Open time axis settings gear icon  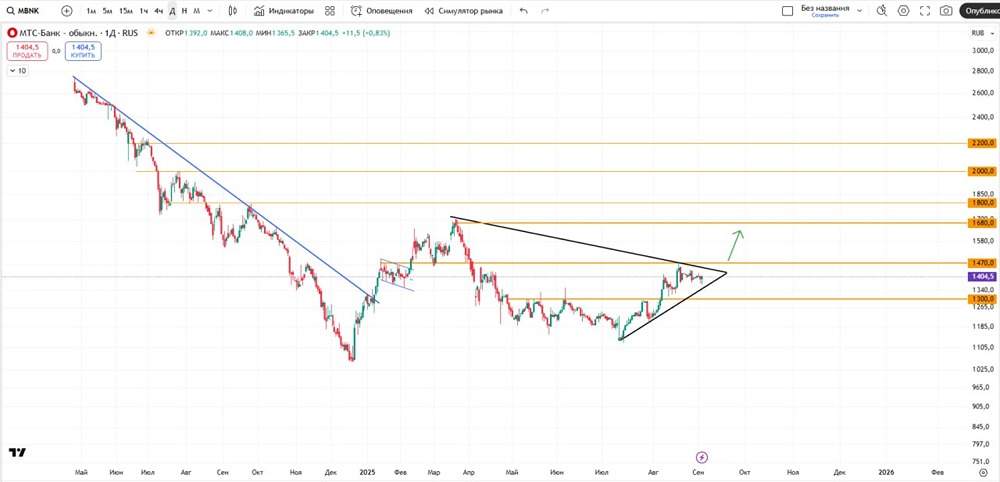pos(983,472)
